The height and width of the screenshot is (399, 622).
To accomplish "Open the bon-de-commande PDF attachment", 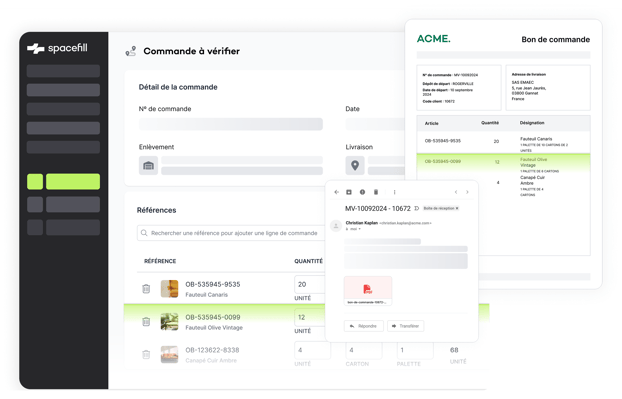I will click(x=368, y=291).
